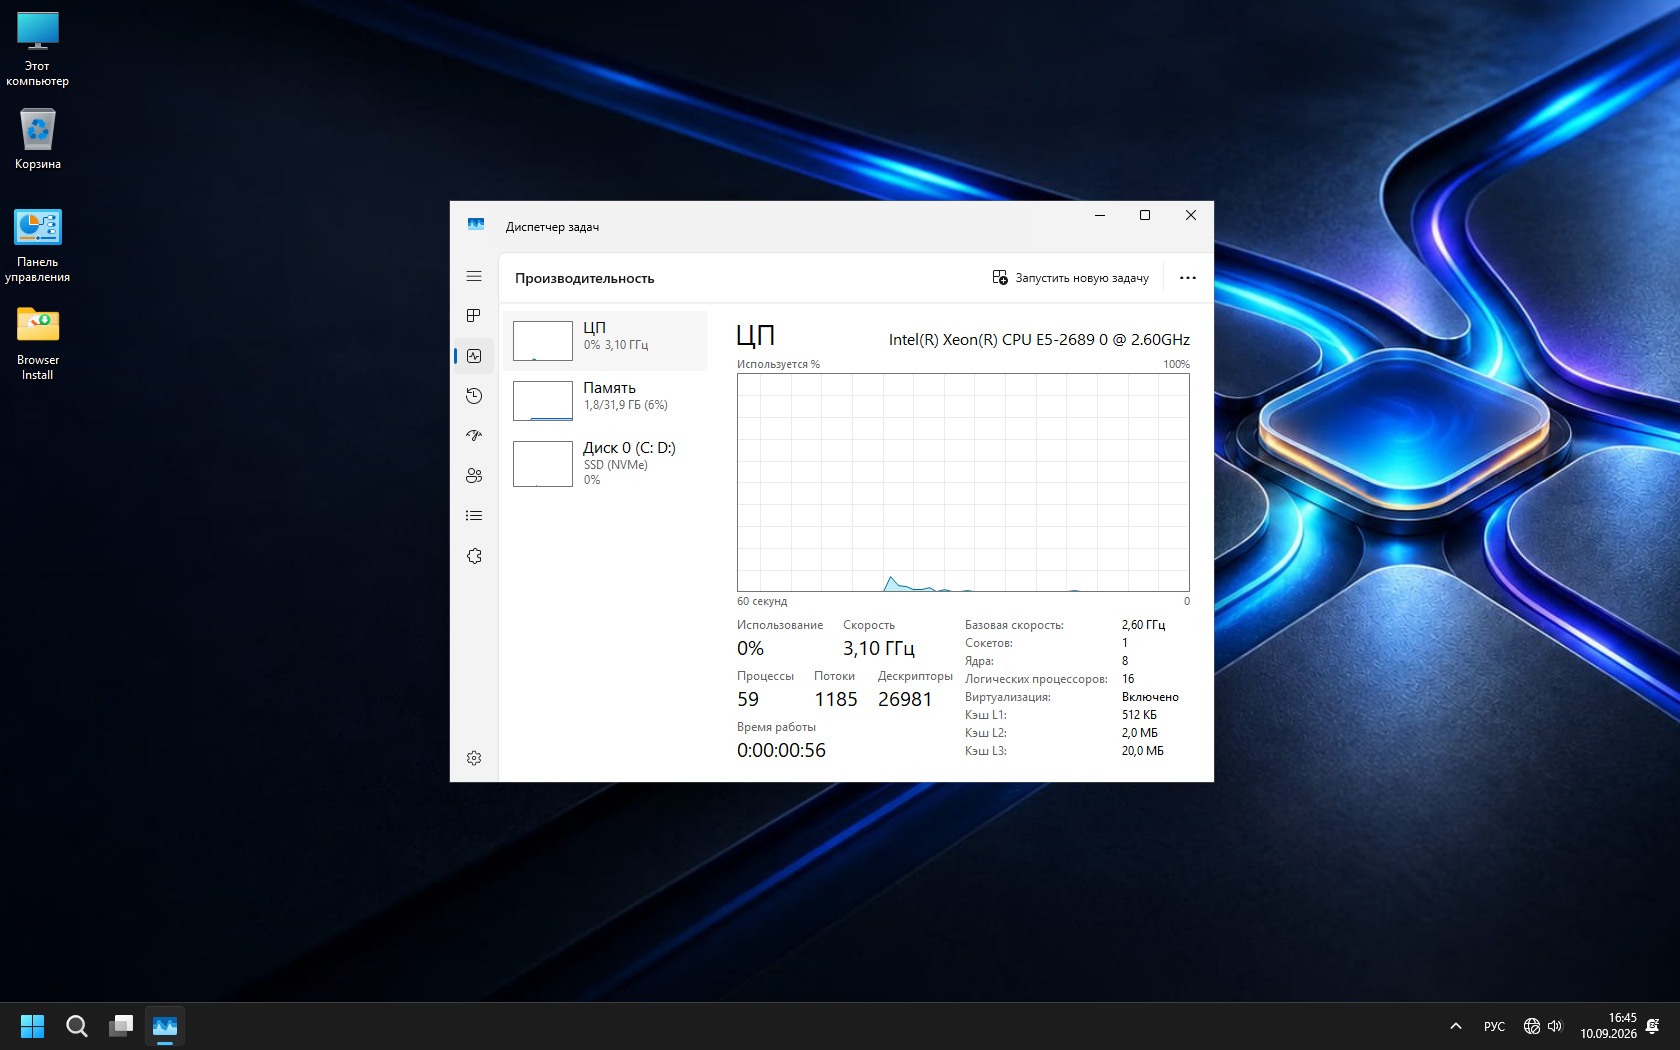
Task: Select the Диск 0 (C: D:) entry
Action: tap(605, 463)
